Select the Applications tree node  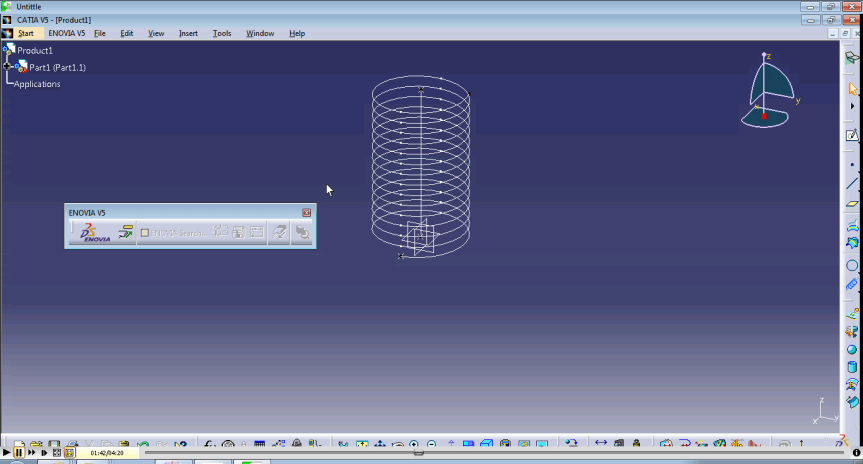point(37,84)
